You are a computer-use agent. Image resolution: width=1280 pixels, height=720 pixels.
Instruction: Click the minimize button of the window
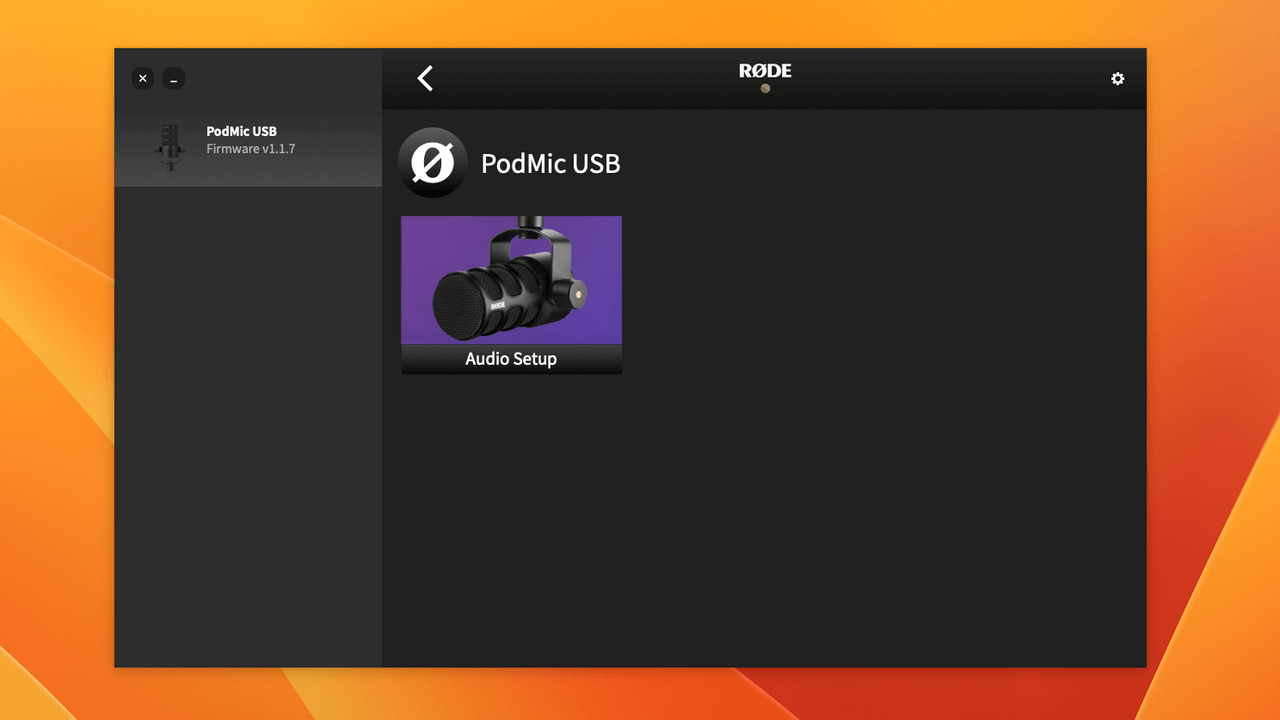pyautogui.click(x=174, y=78)
